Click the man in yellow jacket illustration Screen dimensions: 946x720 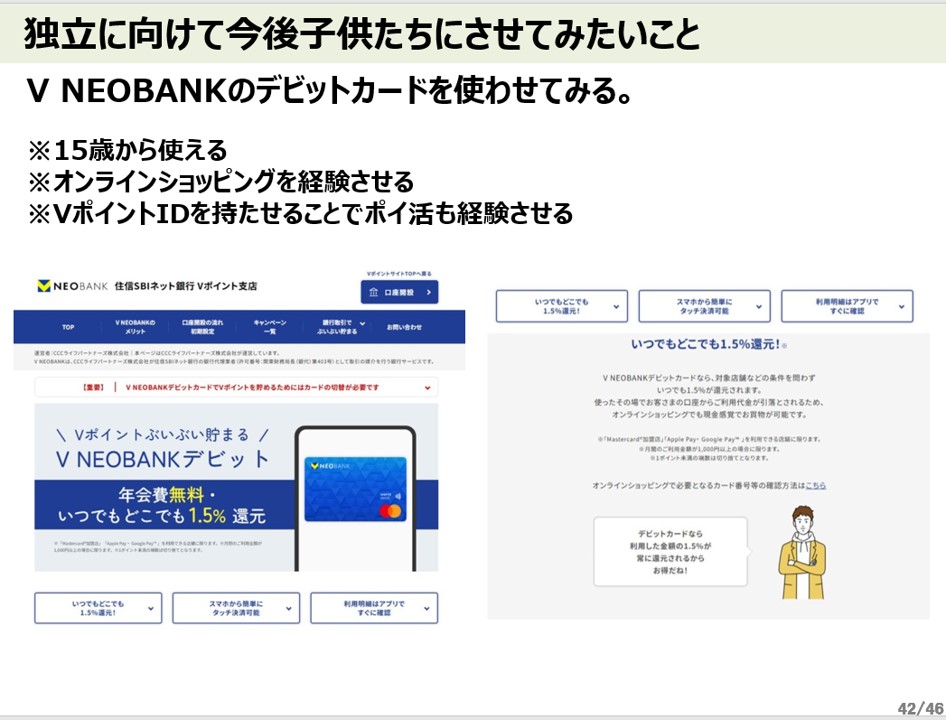(802, 553)
